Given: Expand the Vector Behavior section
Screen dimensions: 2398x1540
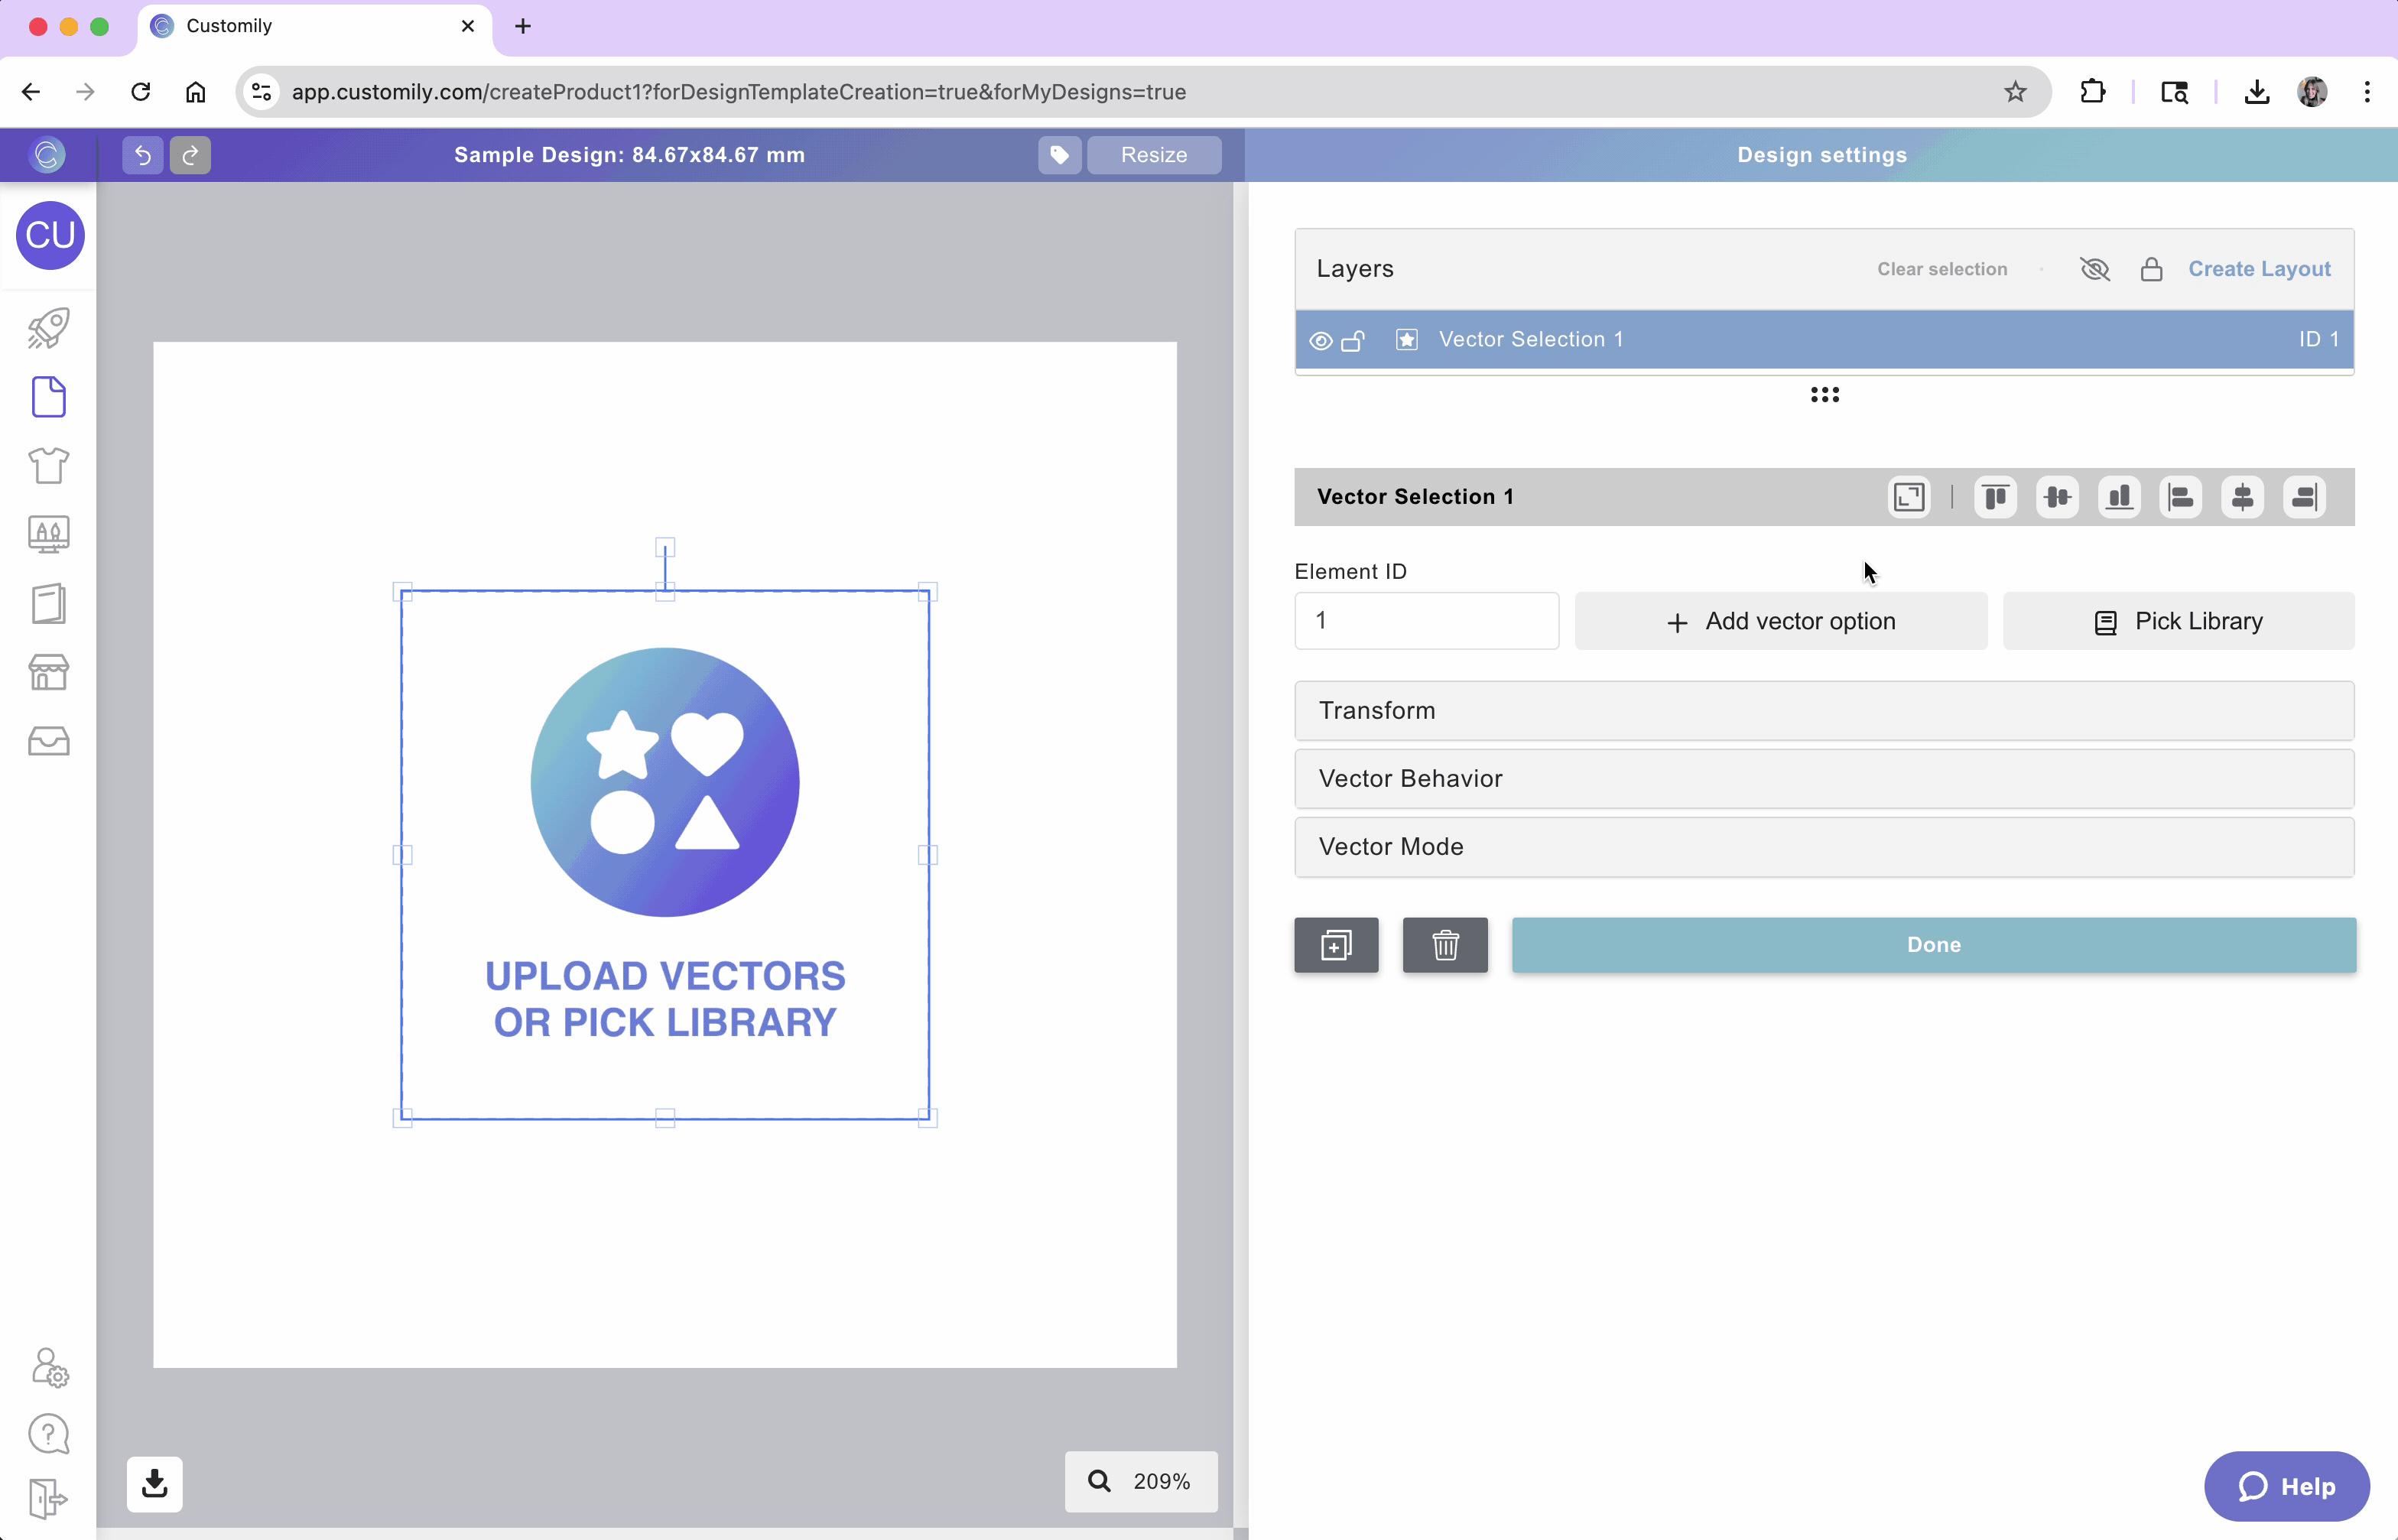Looking at the screenshot, I should coord(1823,779).
